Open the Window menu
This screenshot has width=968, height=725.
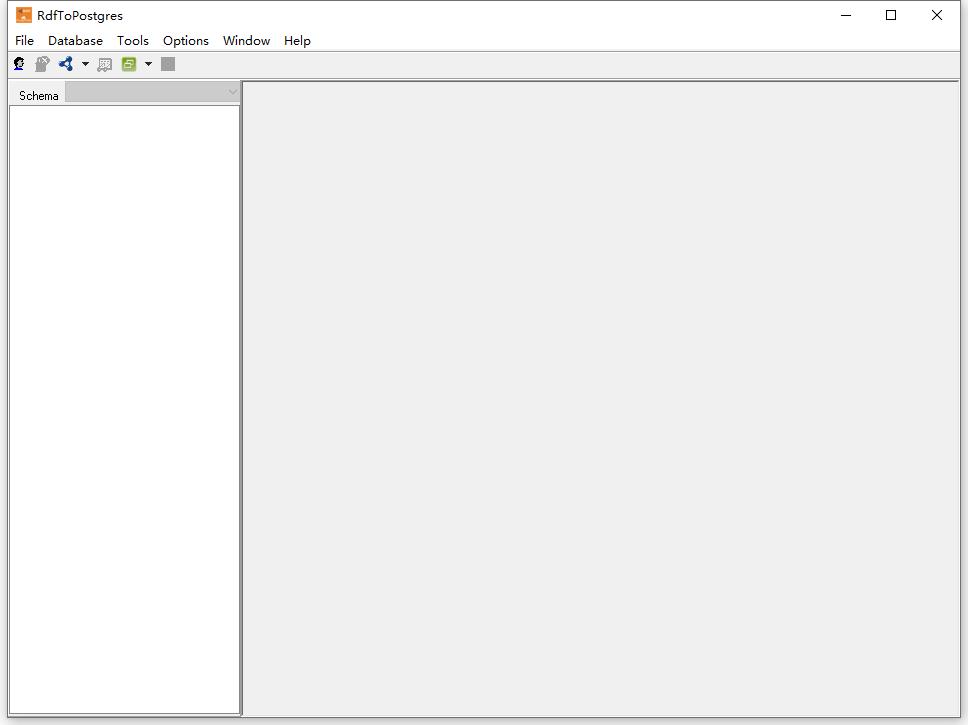pos(246,40)
